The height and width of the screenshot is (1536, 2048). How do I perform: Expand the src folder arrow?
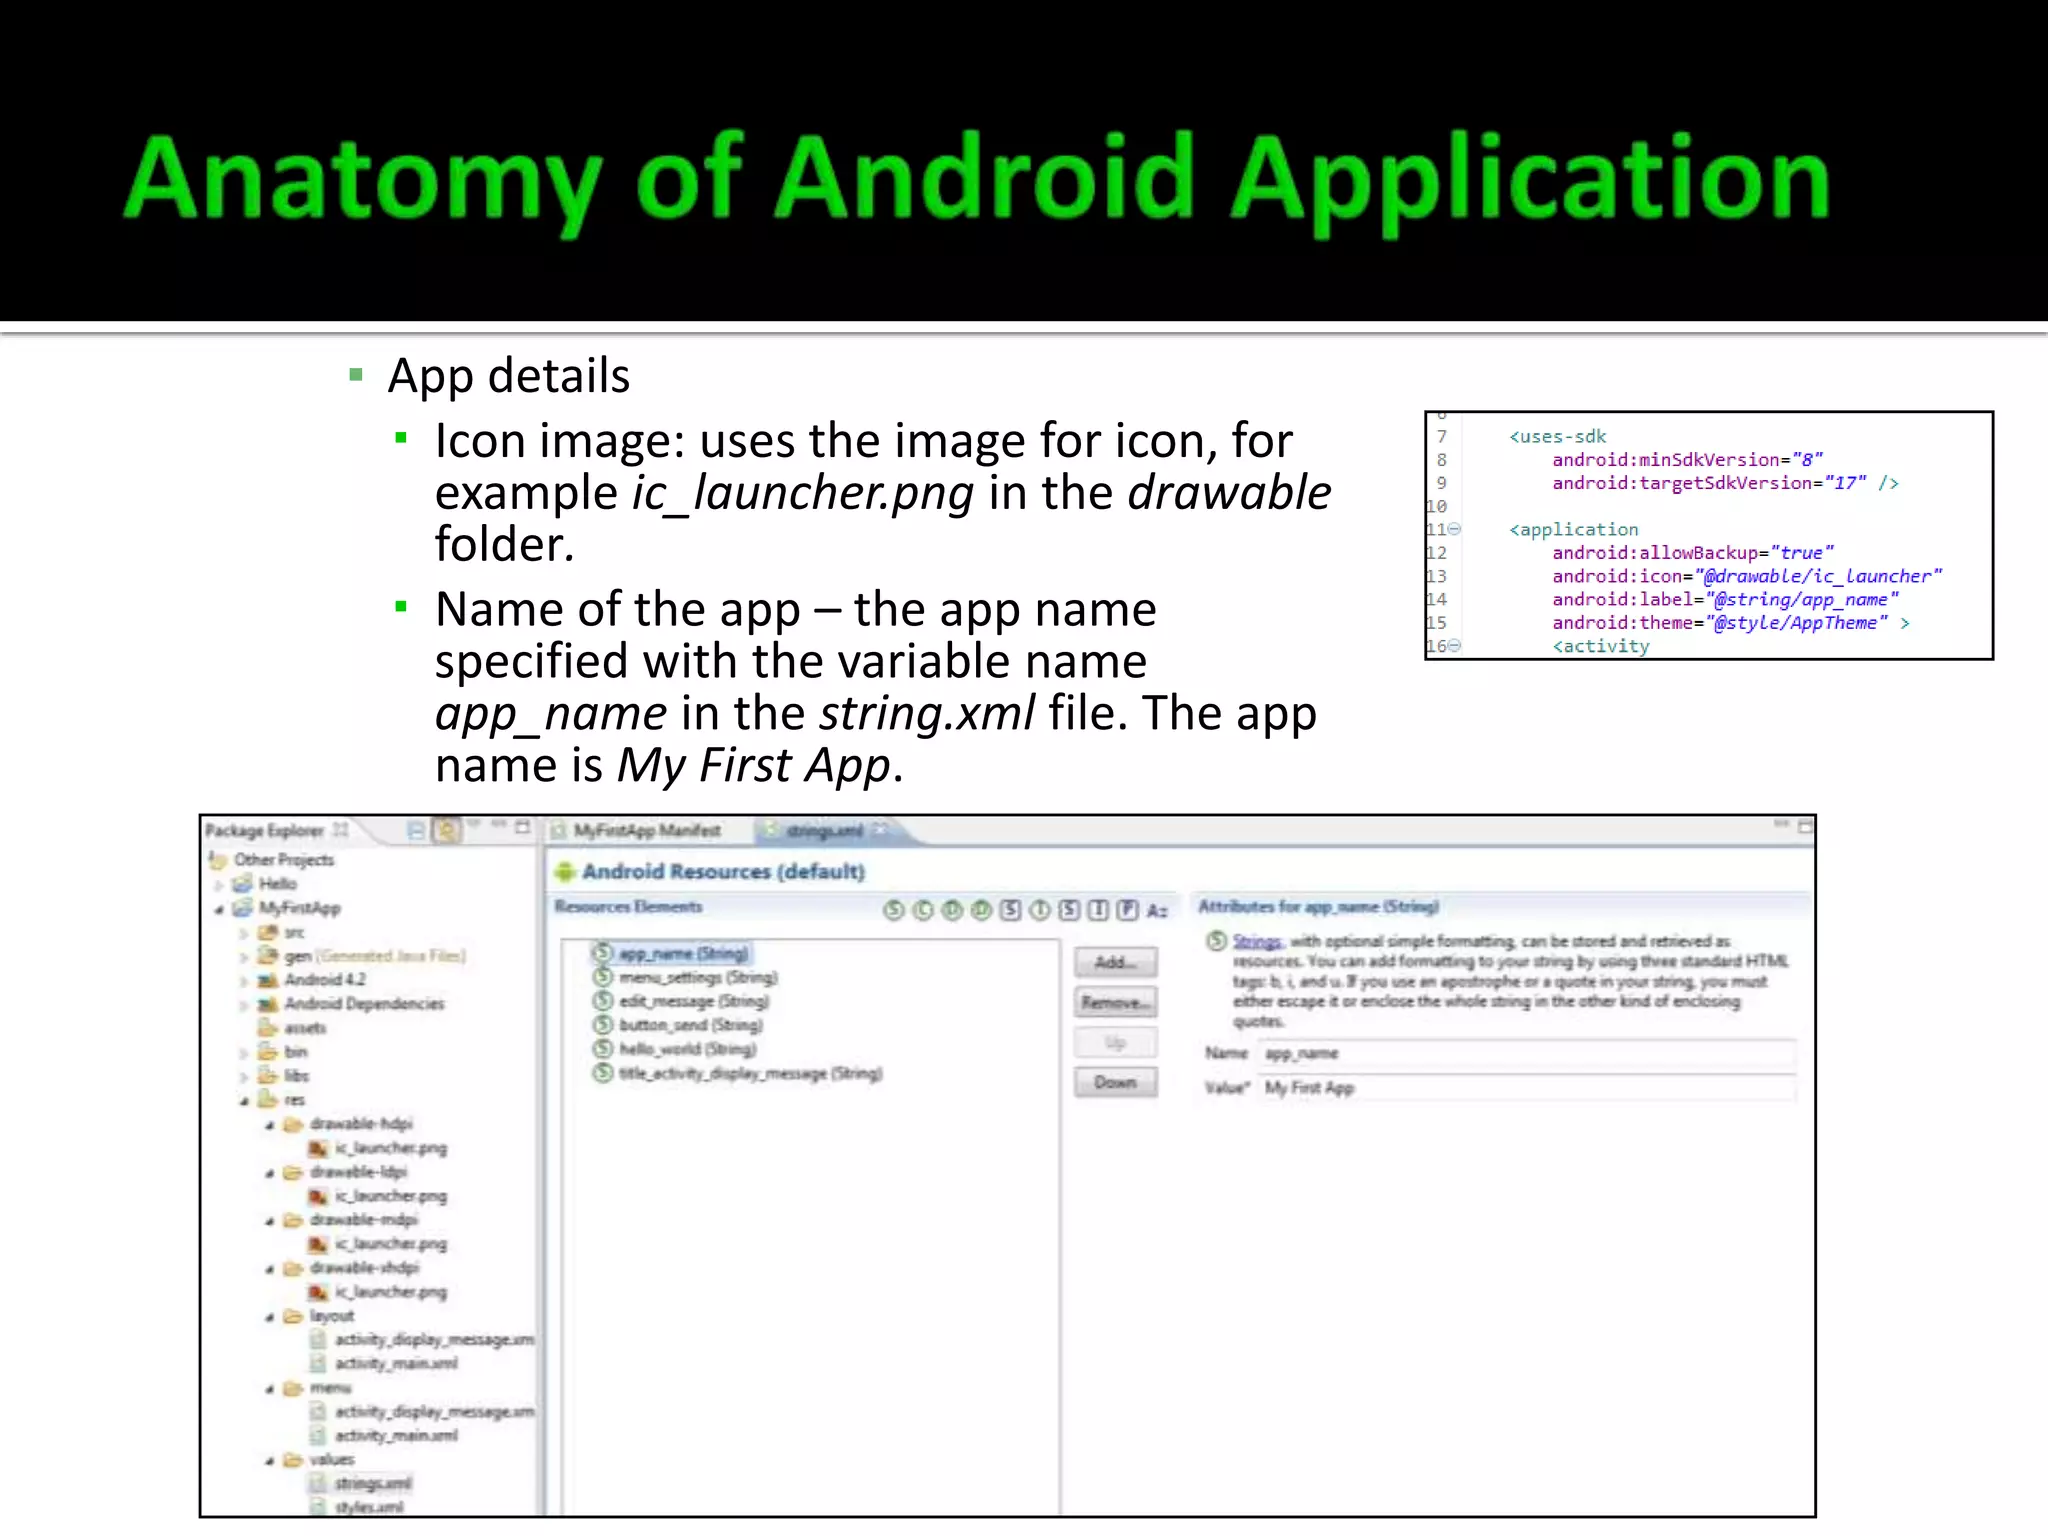coord(244,933)
